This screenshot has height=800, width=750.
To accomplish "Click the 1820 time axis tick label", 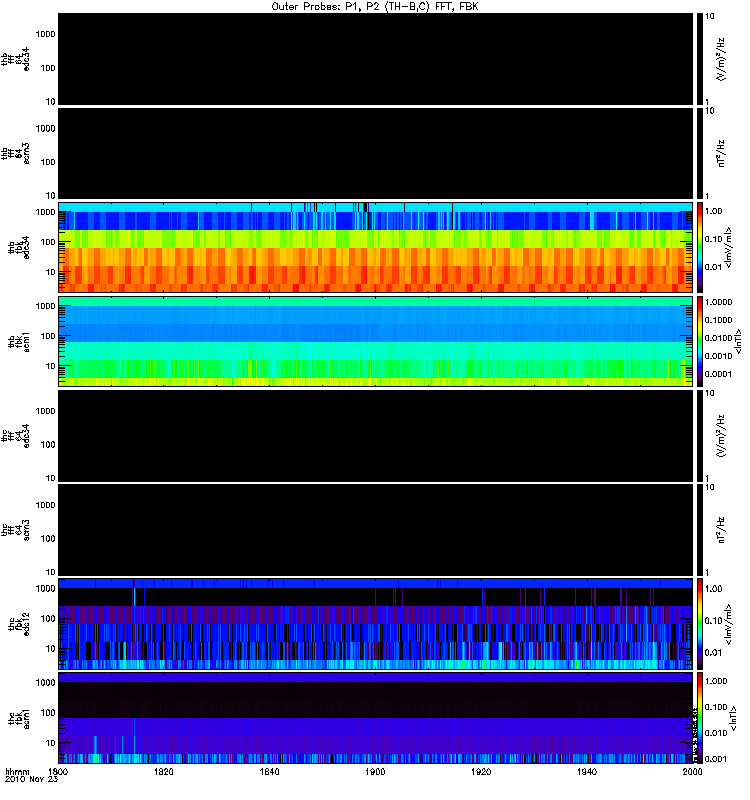I will coord(164,771).
